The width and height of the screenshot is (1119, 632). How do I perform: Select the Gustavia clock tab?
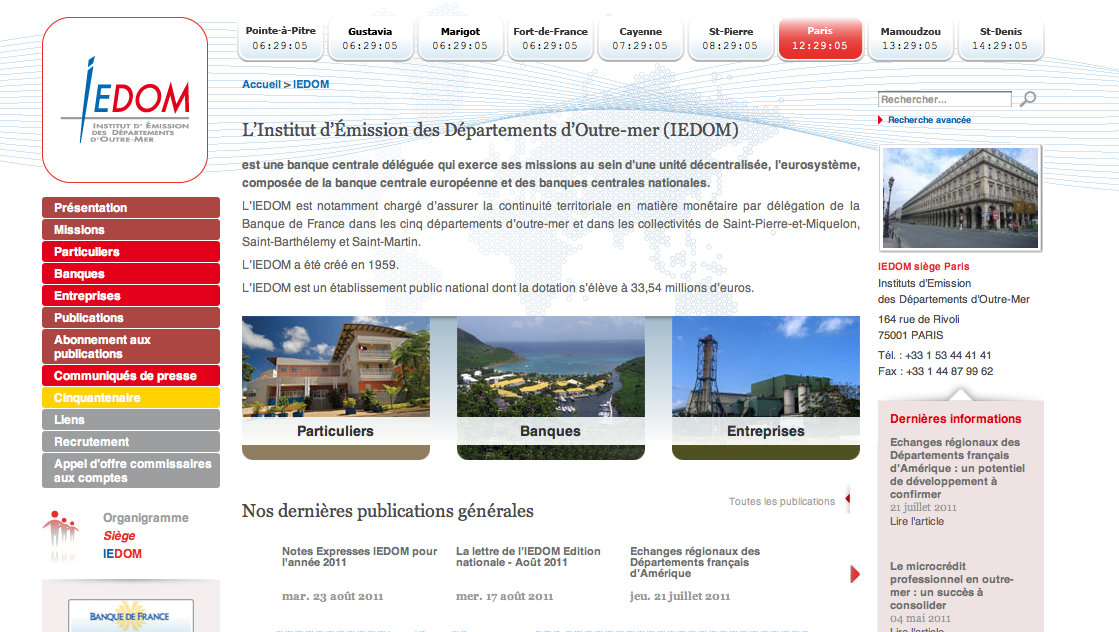tap(370, 39)
